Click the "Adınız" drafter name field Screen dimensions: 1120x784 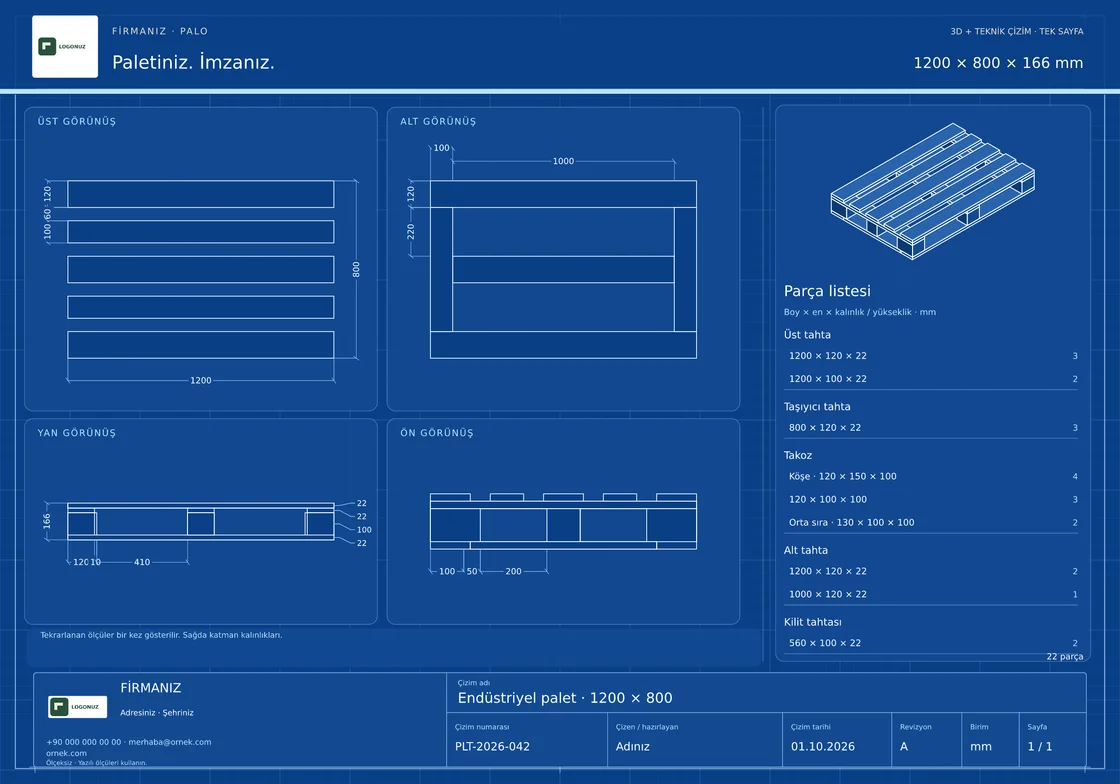(633, 747)
